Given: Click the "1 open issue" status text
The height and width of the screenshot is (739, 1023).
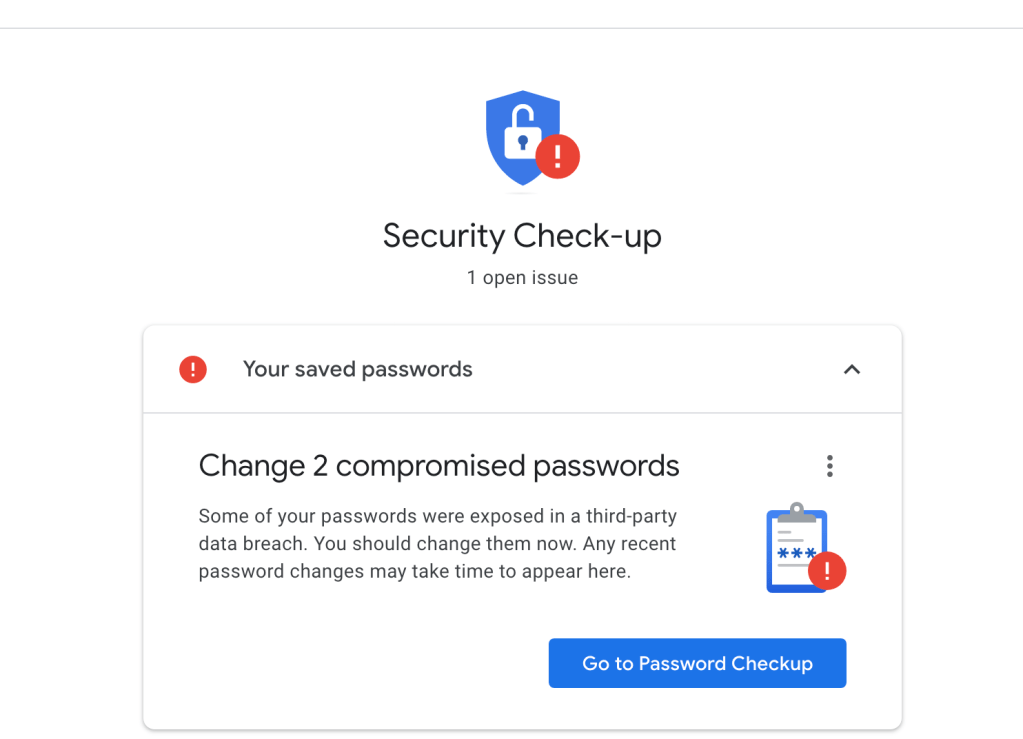Looking at the screenshot, I should coord(522,277).
